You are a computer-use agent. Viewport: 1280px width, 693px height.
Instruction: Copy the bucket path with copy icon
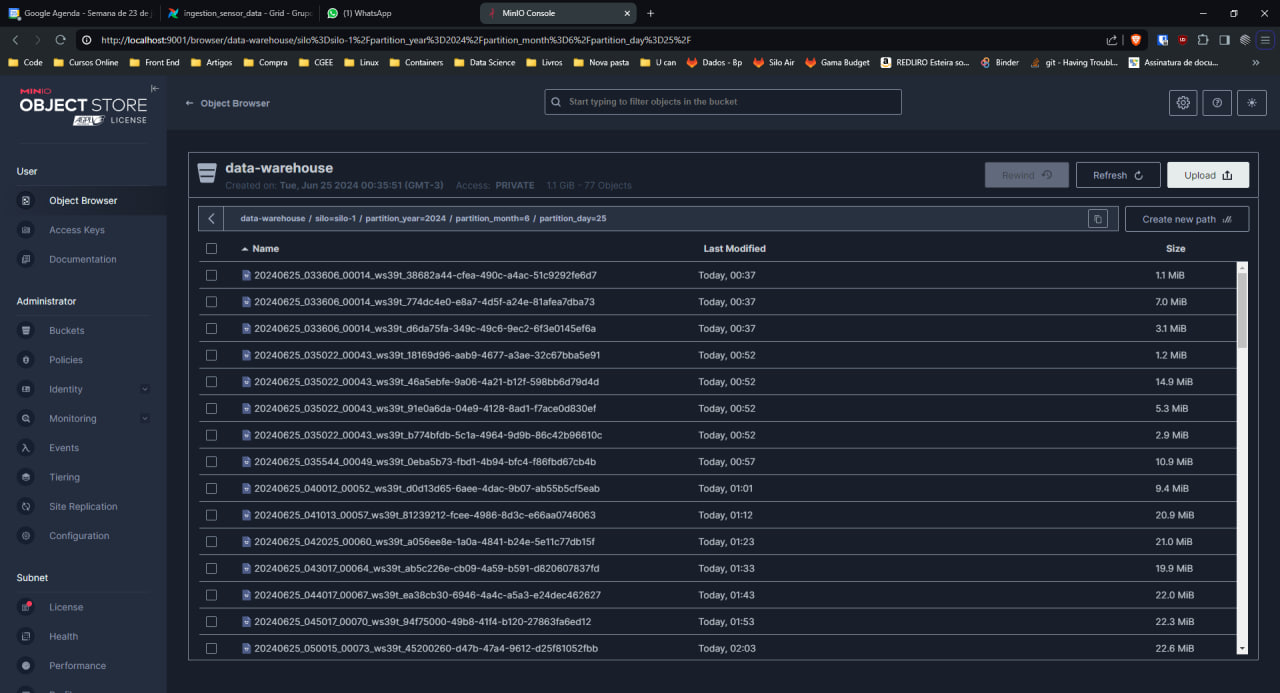pyautogui.click(x=1097, y=219)
